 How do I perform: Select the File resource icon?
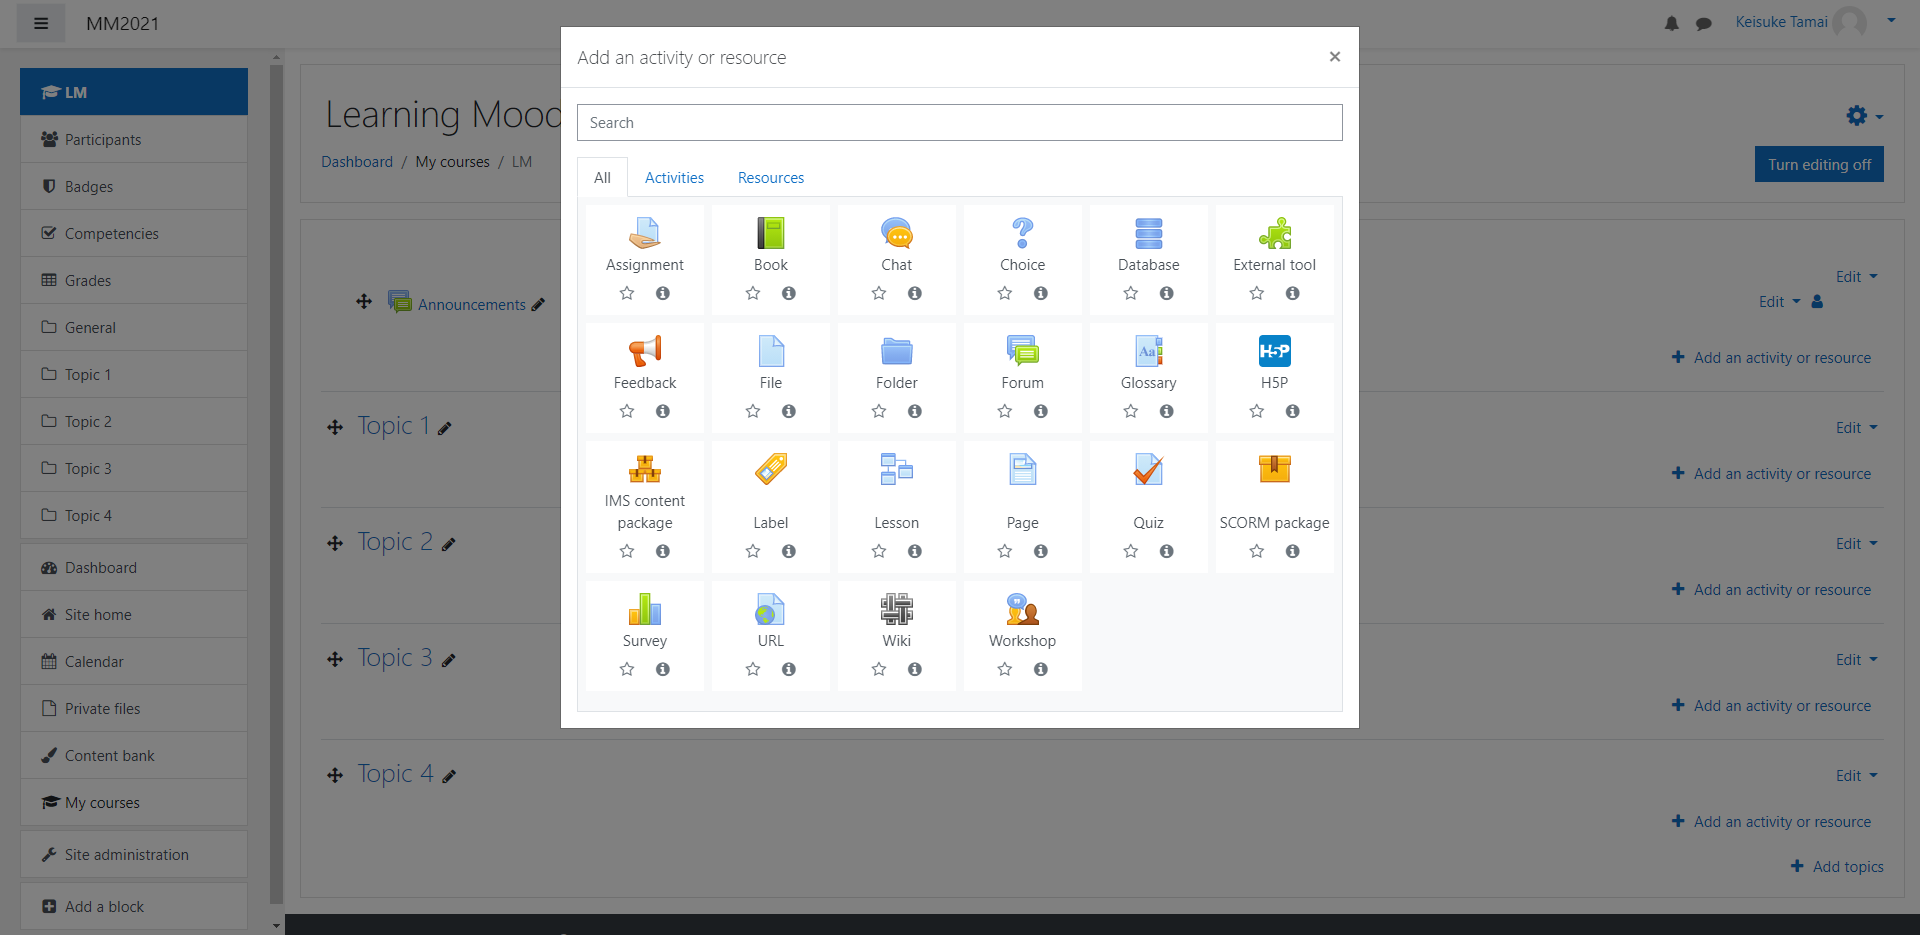[x=771, y=351]
